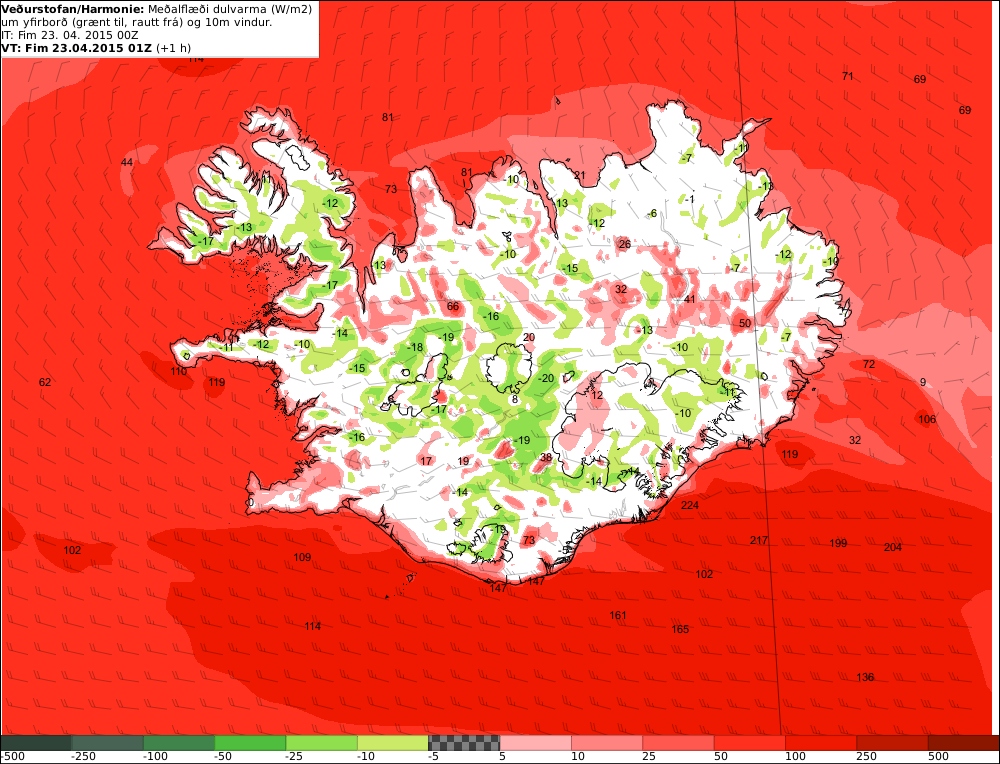Select the 72 value east of Iceland
This screenshot has width=1000, height=764.
869,364
